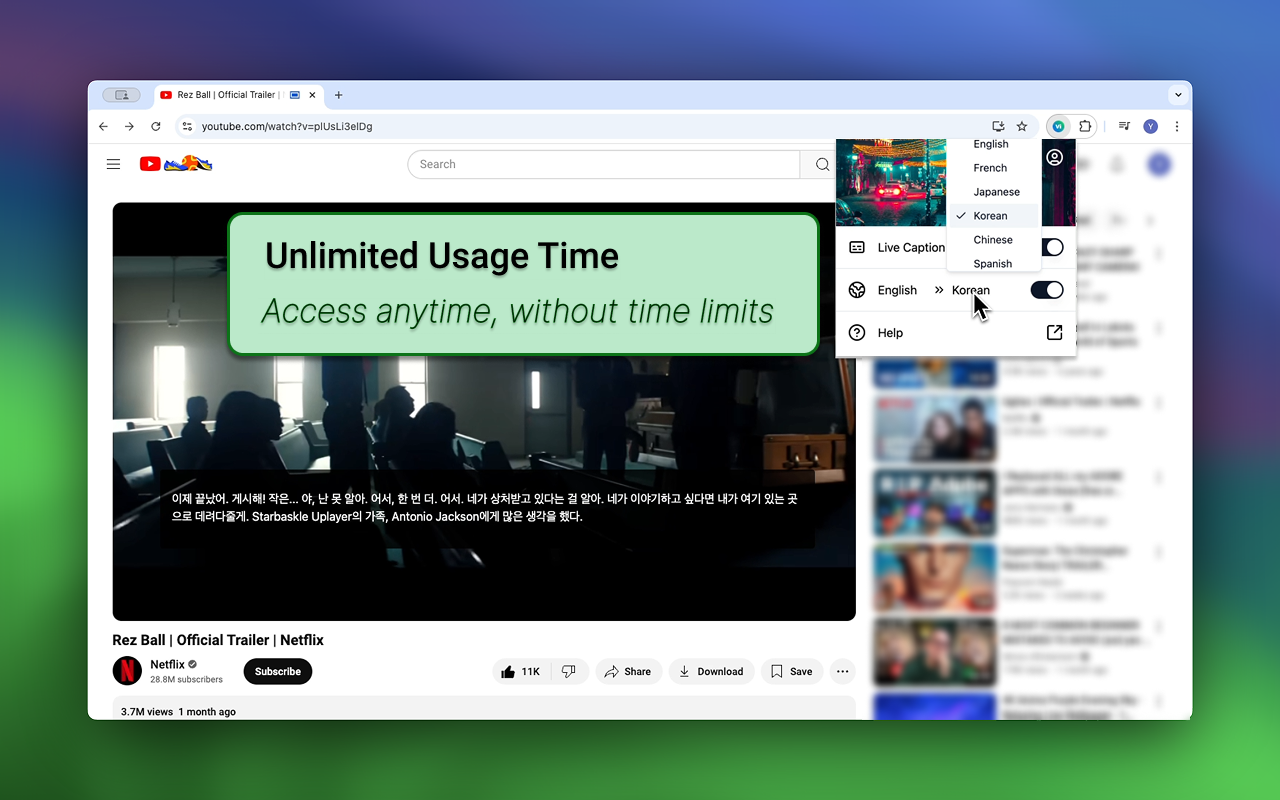
Task: Toggle the English to Korean translation switch
Action: pyautogui.click(x=1047, y=290)
